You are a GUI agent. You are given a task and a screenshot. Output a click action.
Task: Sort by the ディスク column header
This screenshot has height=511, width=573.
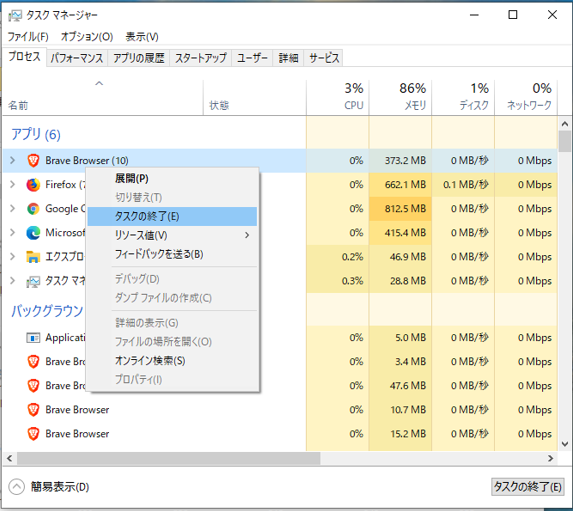[463, 97]
